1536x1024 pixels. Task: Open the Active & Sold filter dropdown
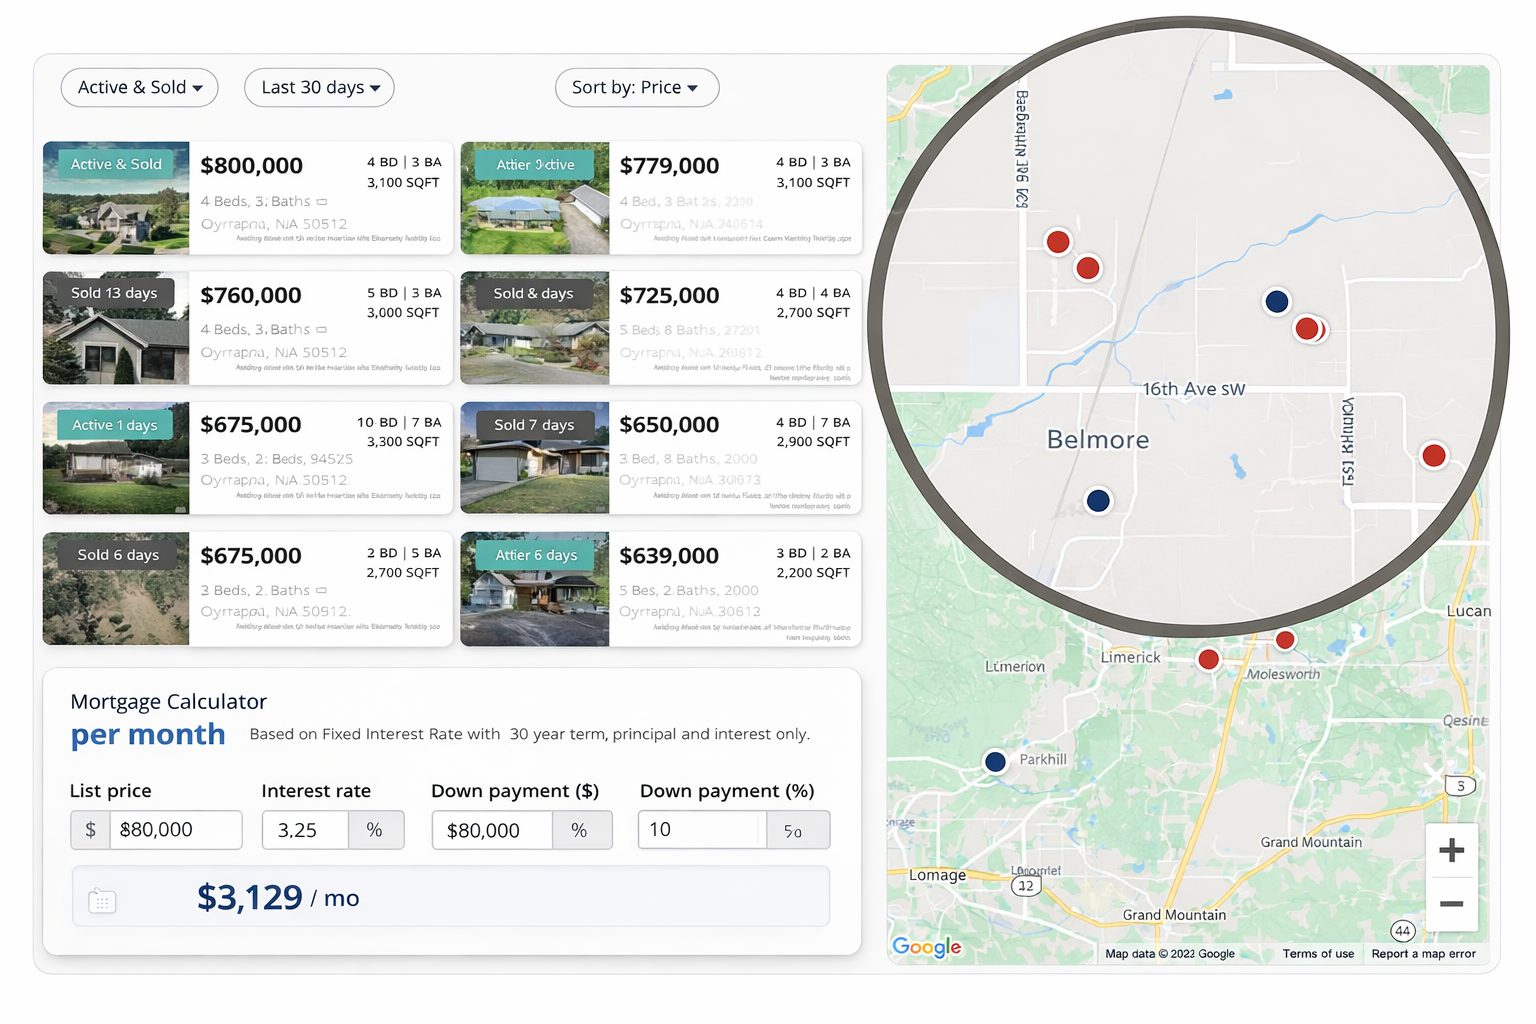139,88
